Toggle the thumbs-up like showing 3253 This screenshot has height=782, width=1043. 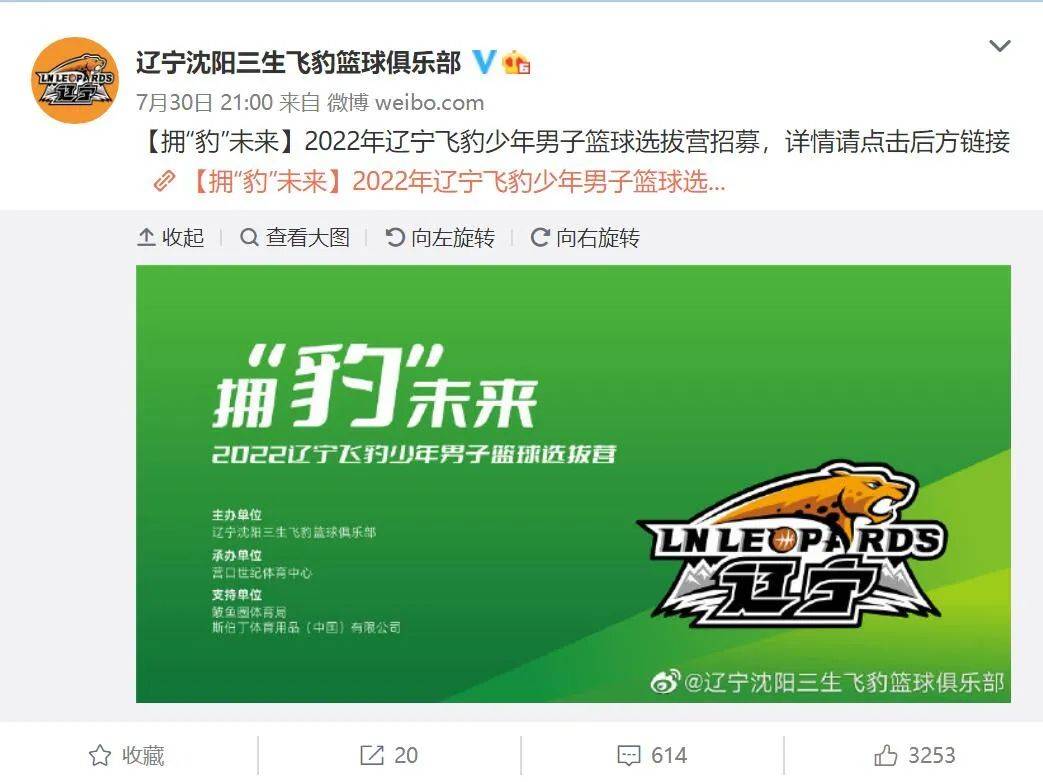pos(915,755)
